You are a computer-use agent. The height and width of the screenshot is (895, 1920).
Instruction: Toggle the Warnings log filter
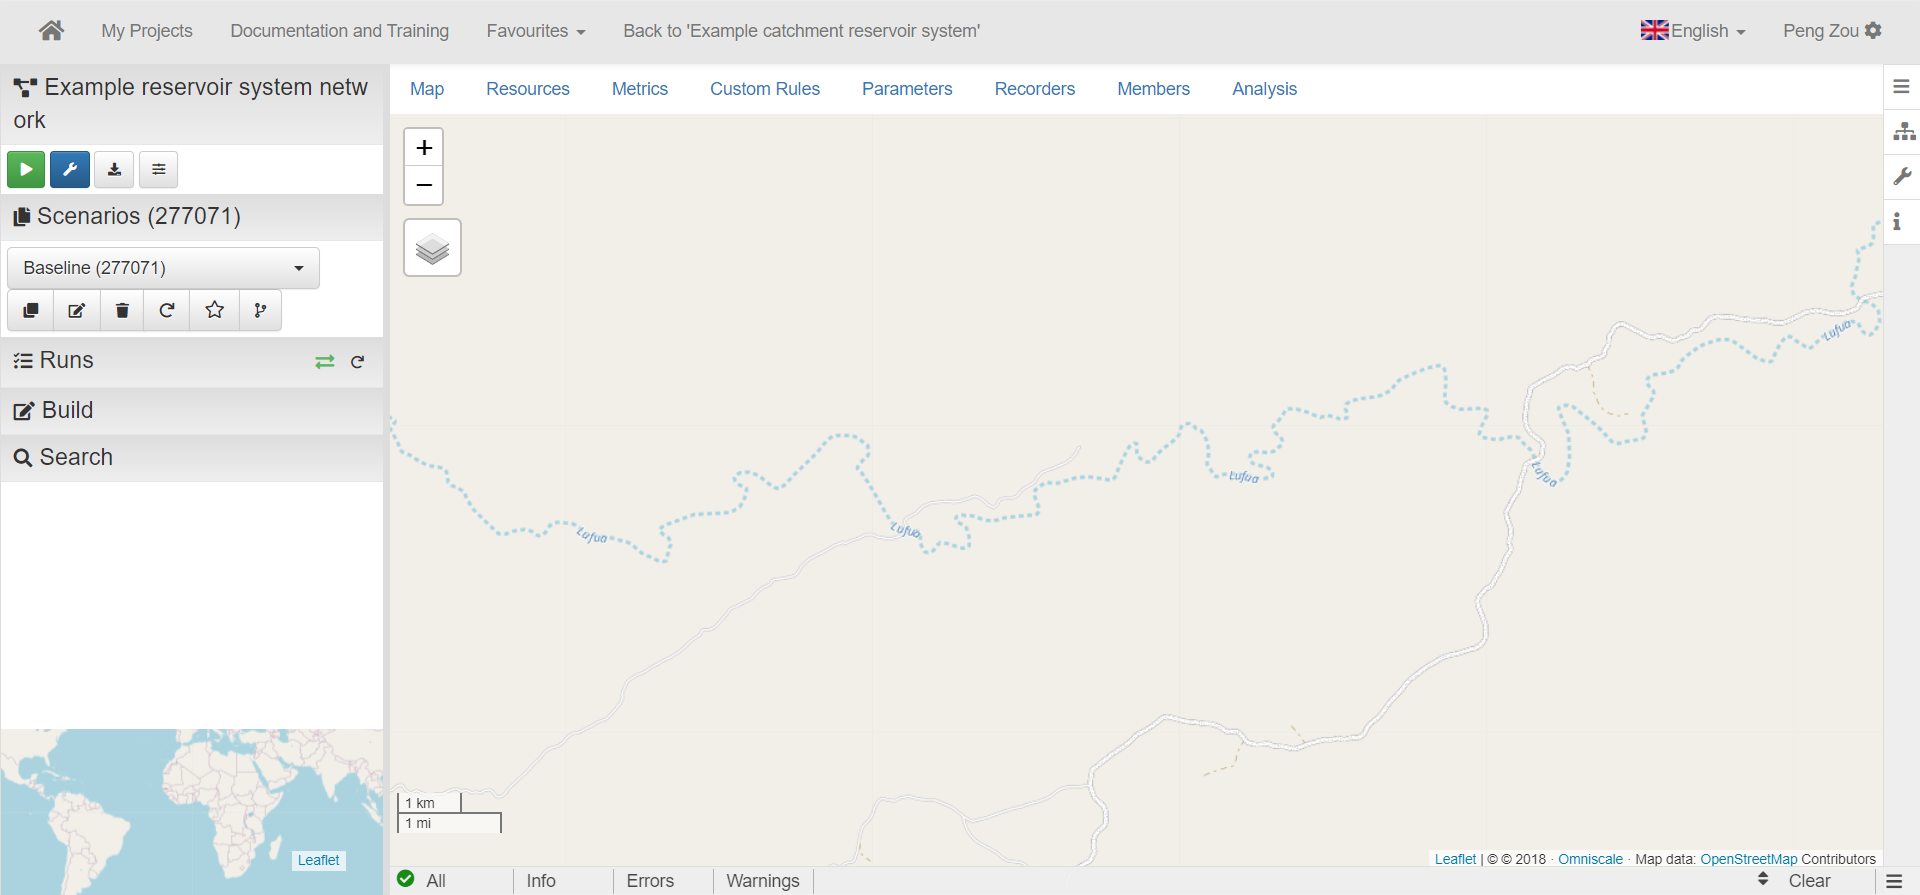click(762, 881)
